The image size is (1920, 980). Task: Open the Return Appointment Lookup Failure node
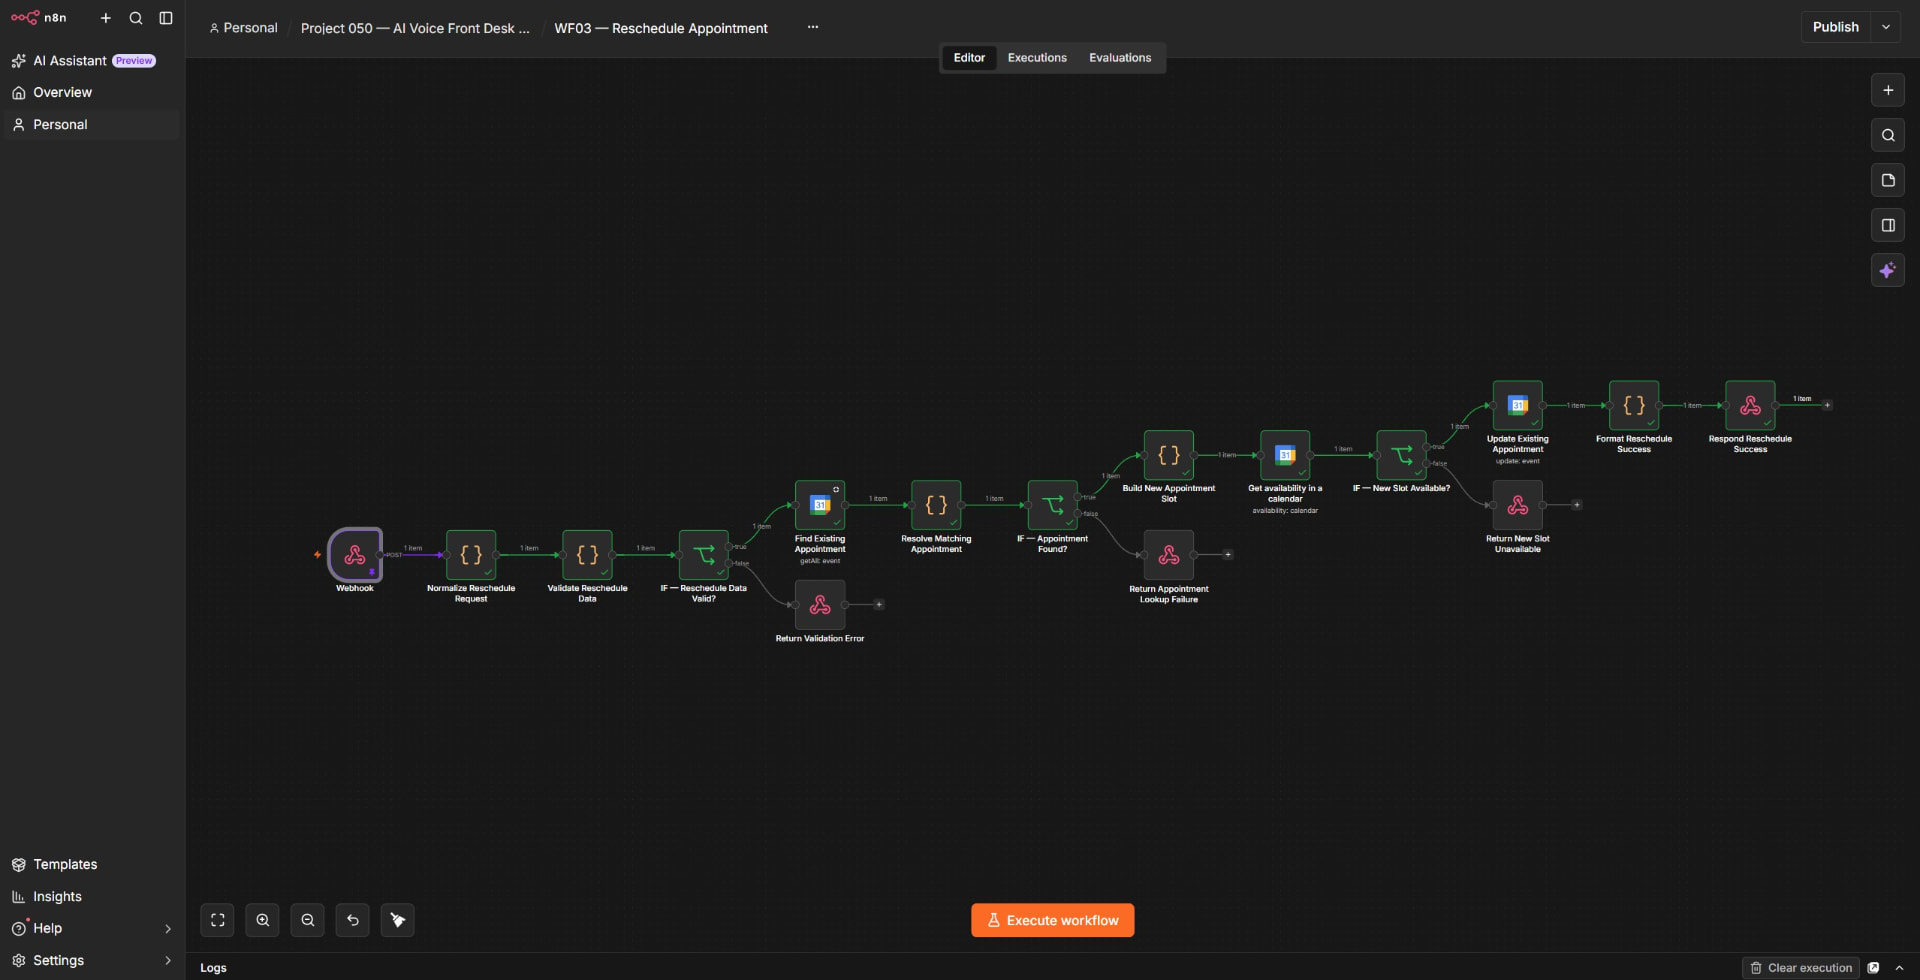(1169, 555)
